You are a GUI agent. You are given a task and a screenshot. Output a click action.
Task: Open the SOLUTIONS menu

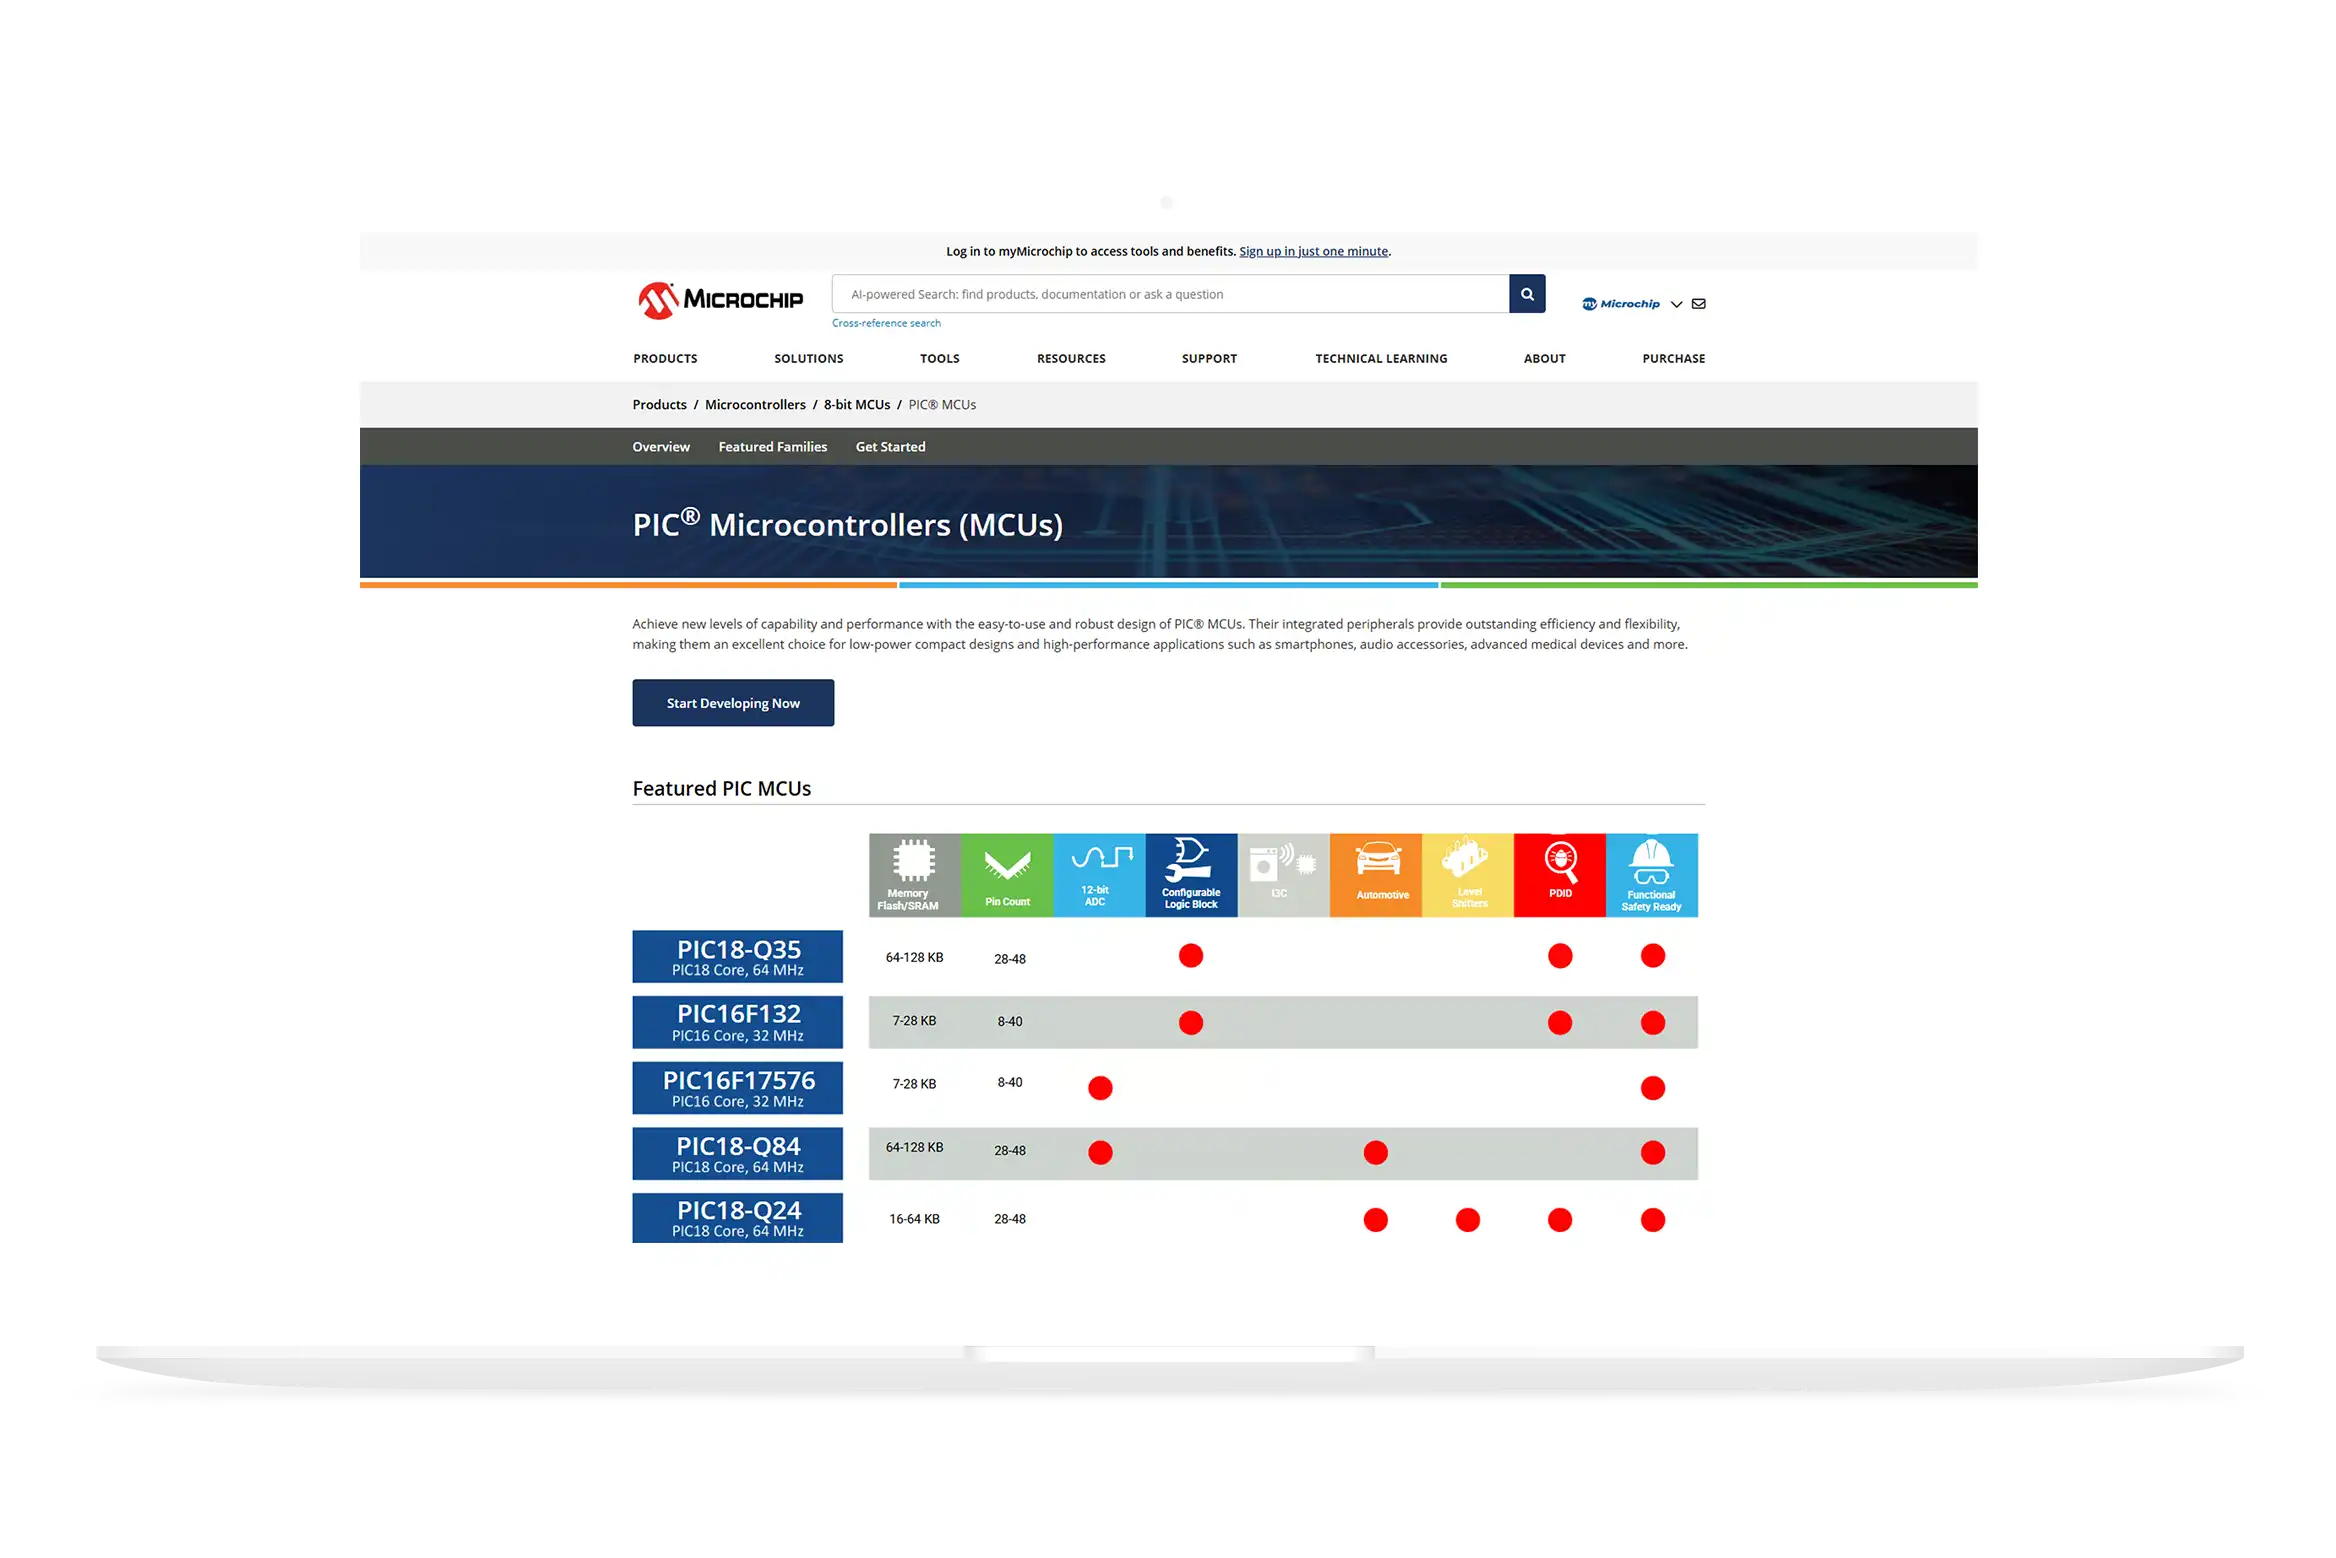tap(808, 358)
